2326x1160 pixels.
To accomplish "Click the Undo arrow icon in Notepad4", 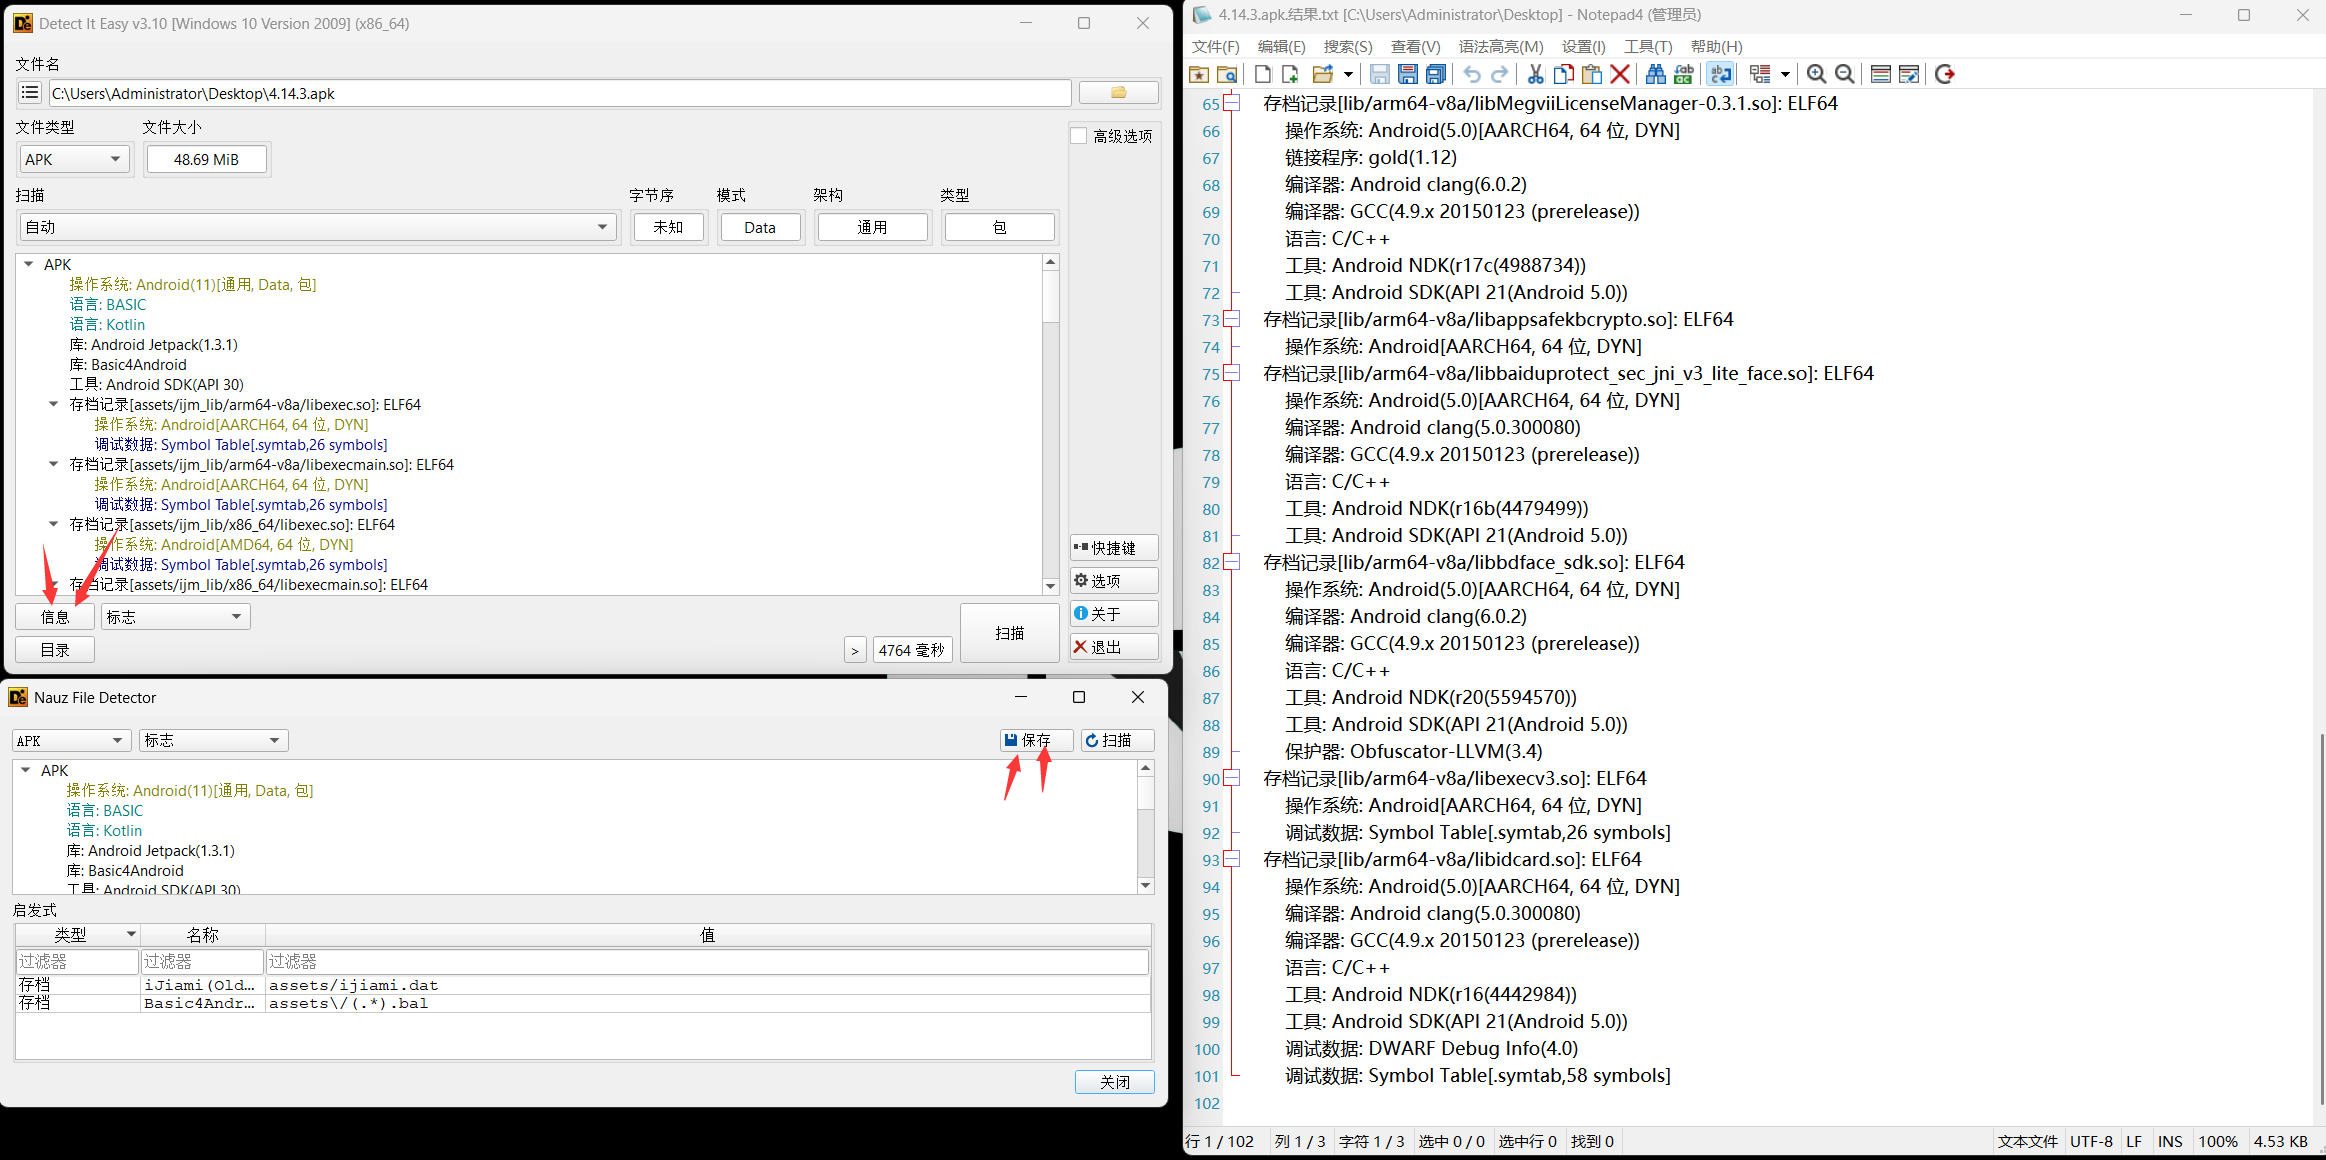I will [x=1471, y=74].
